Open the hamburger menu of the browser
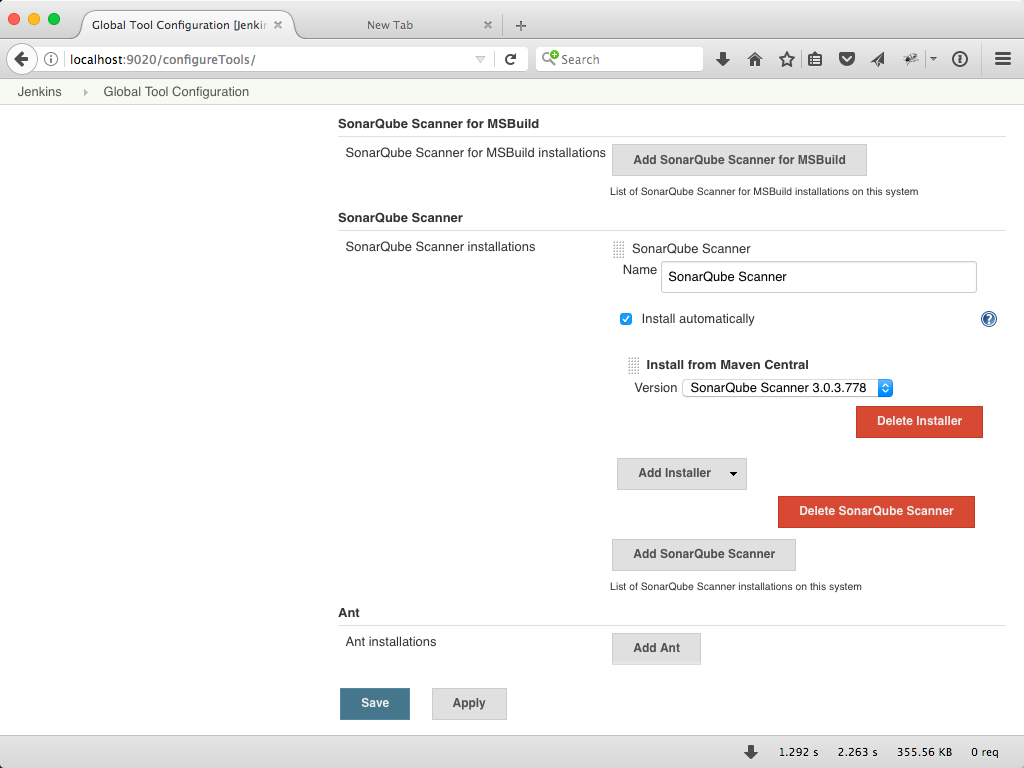 coord(1003,59)
